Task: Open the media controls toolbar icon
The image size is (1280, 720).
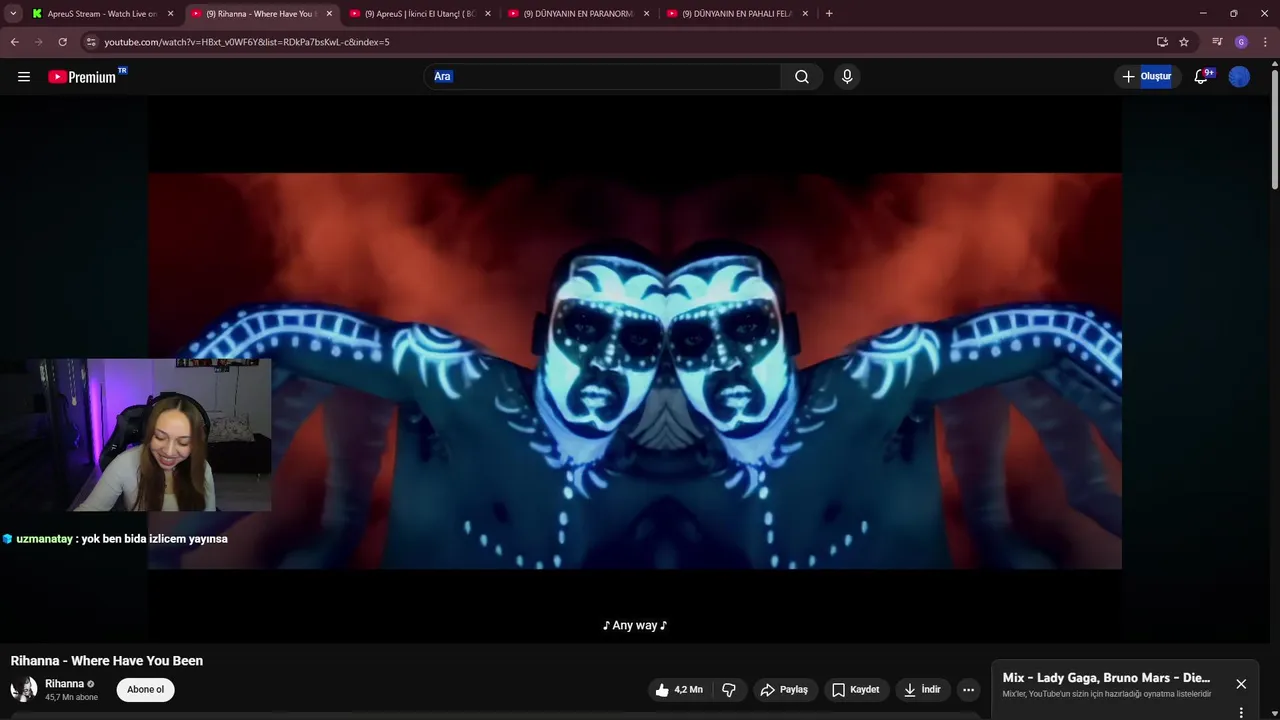Action: coord(1217,42)
